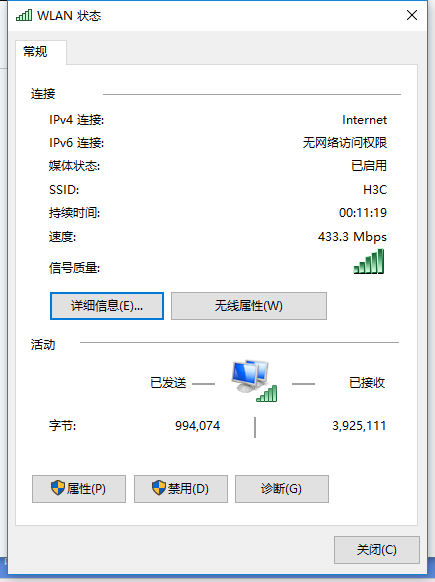Click the network computers activity icon
Screen dimensions: 435x582
254,380
